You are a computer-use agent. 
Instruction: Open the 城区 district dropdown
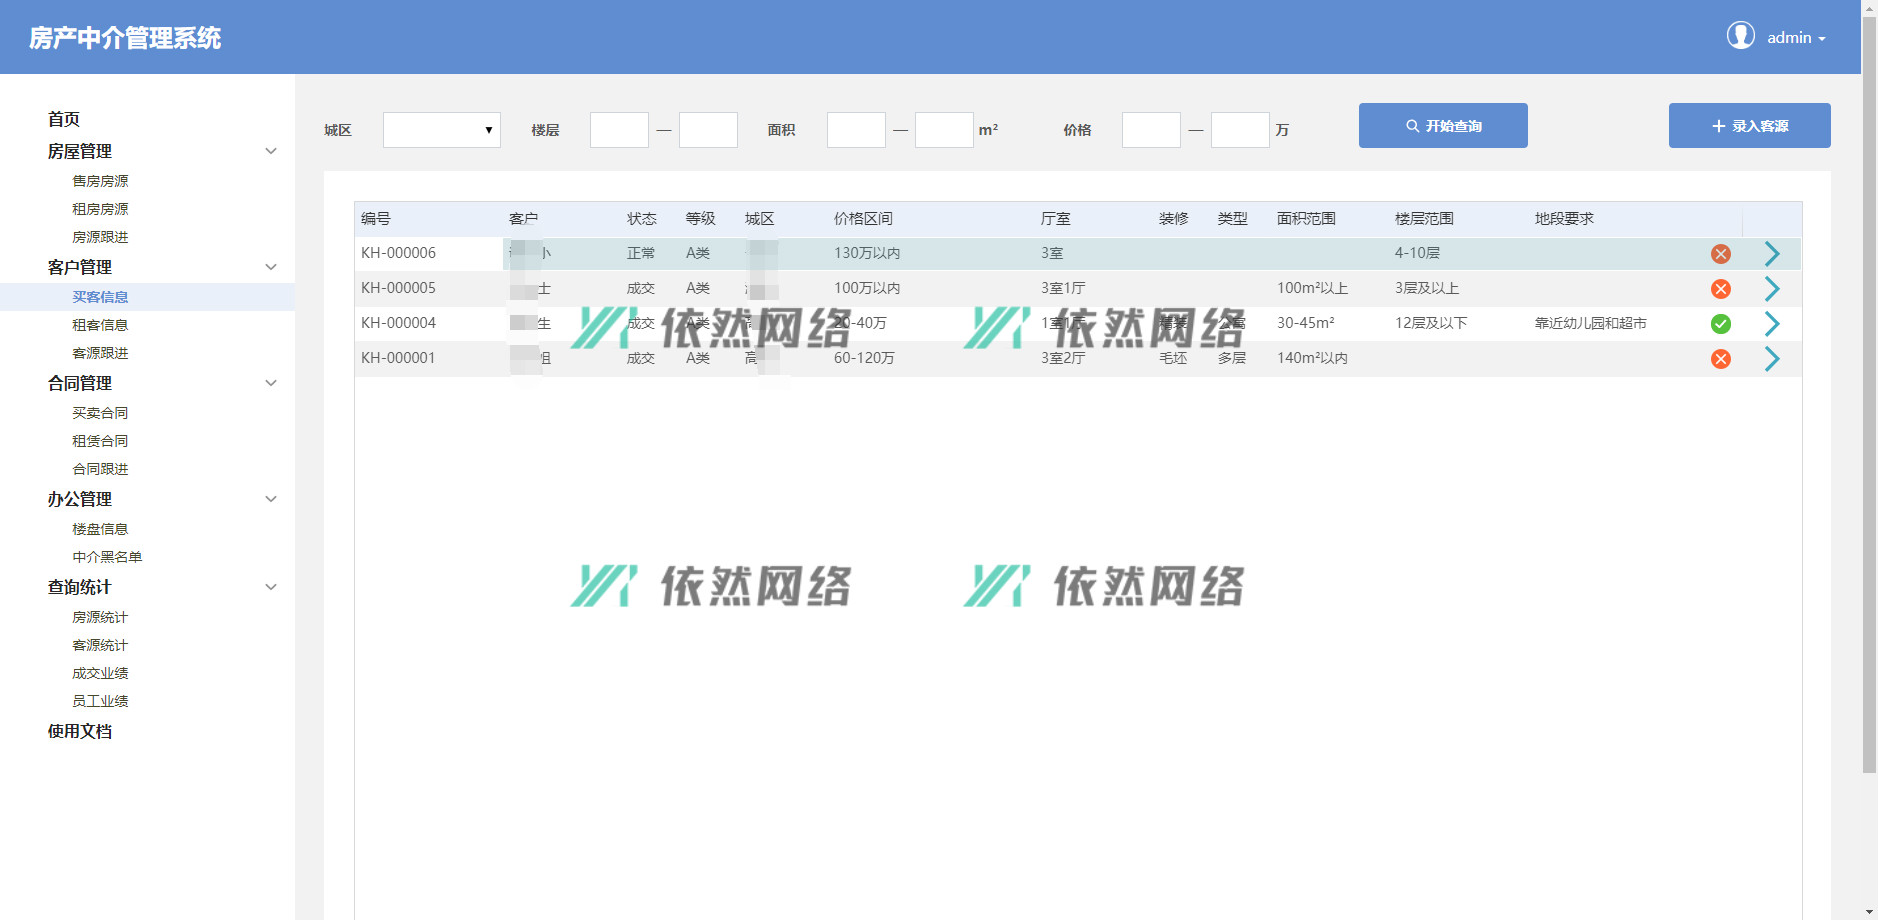[441, 130]
